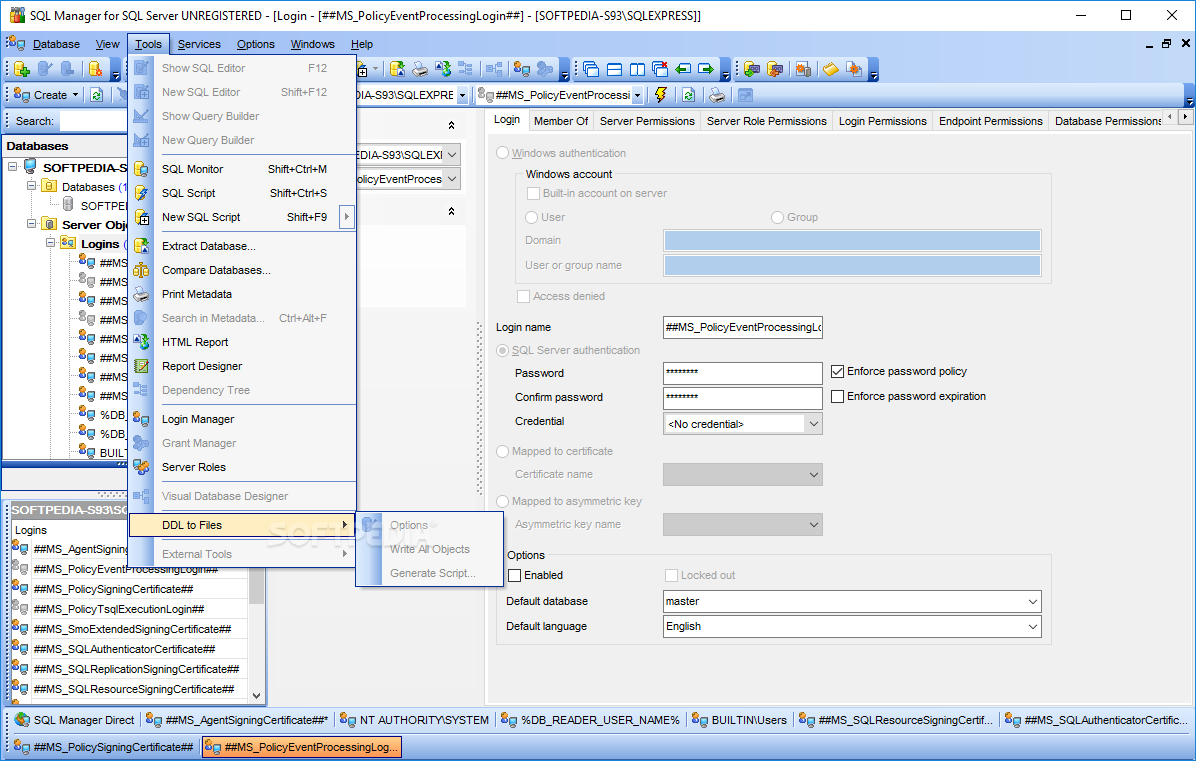Image resolution: width=1196 pixels, height=761 pixels.
Task: Go to previous window with green left arrow
Action: pyautogui.click(x=683, y=69)
